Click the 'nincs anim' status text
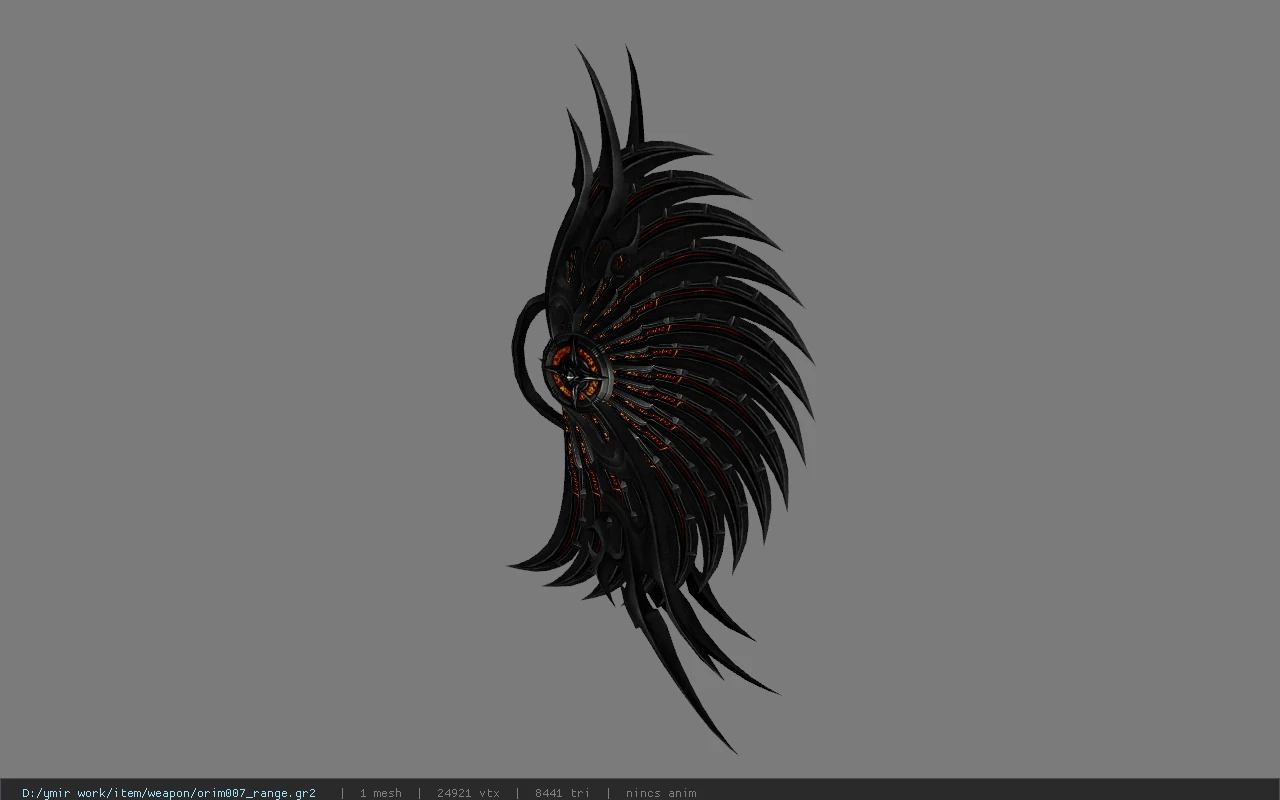Image resolution: width=1280 pixels, height=800 pixels. click(661, 793)
